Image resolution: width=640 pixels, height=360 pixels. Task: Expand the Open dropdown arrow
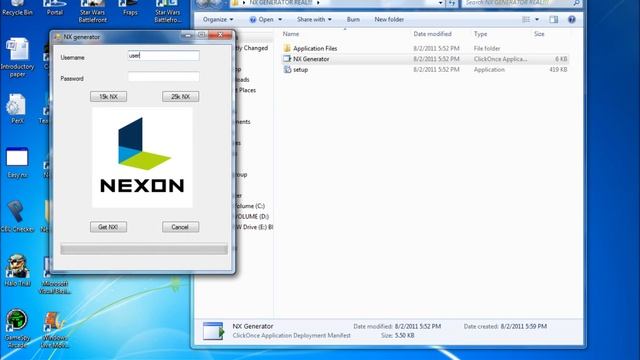click(280, 20)
